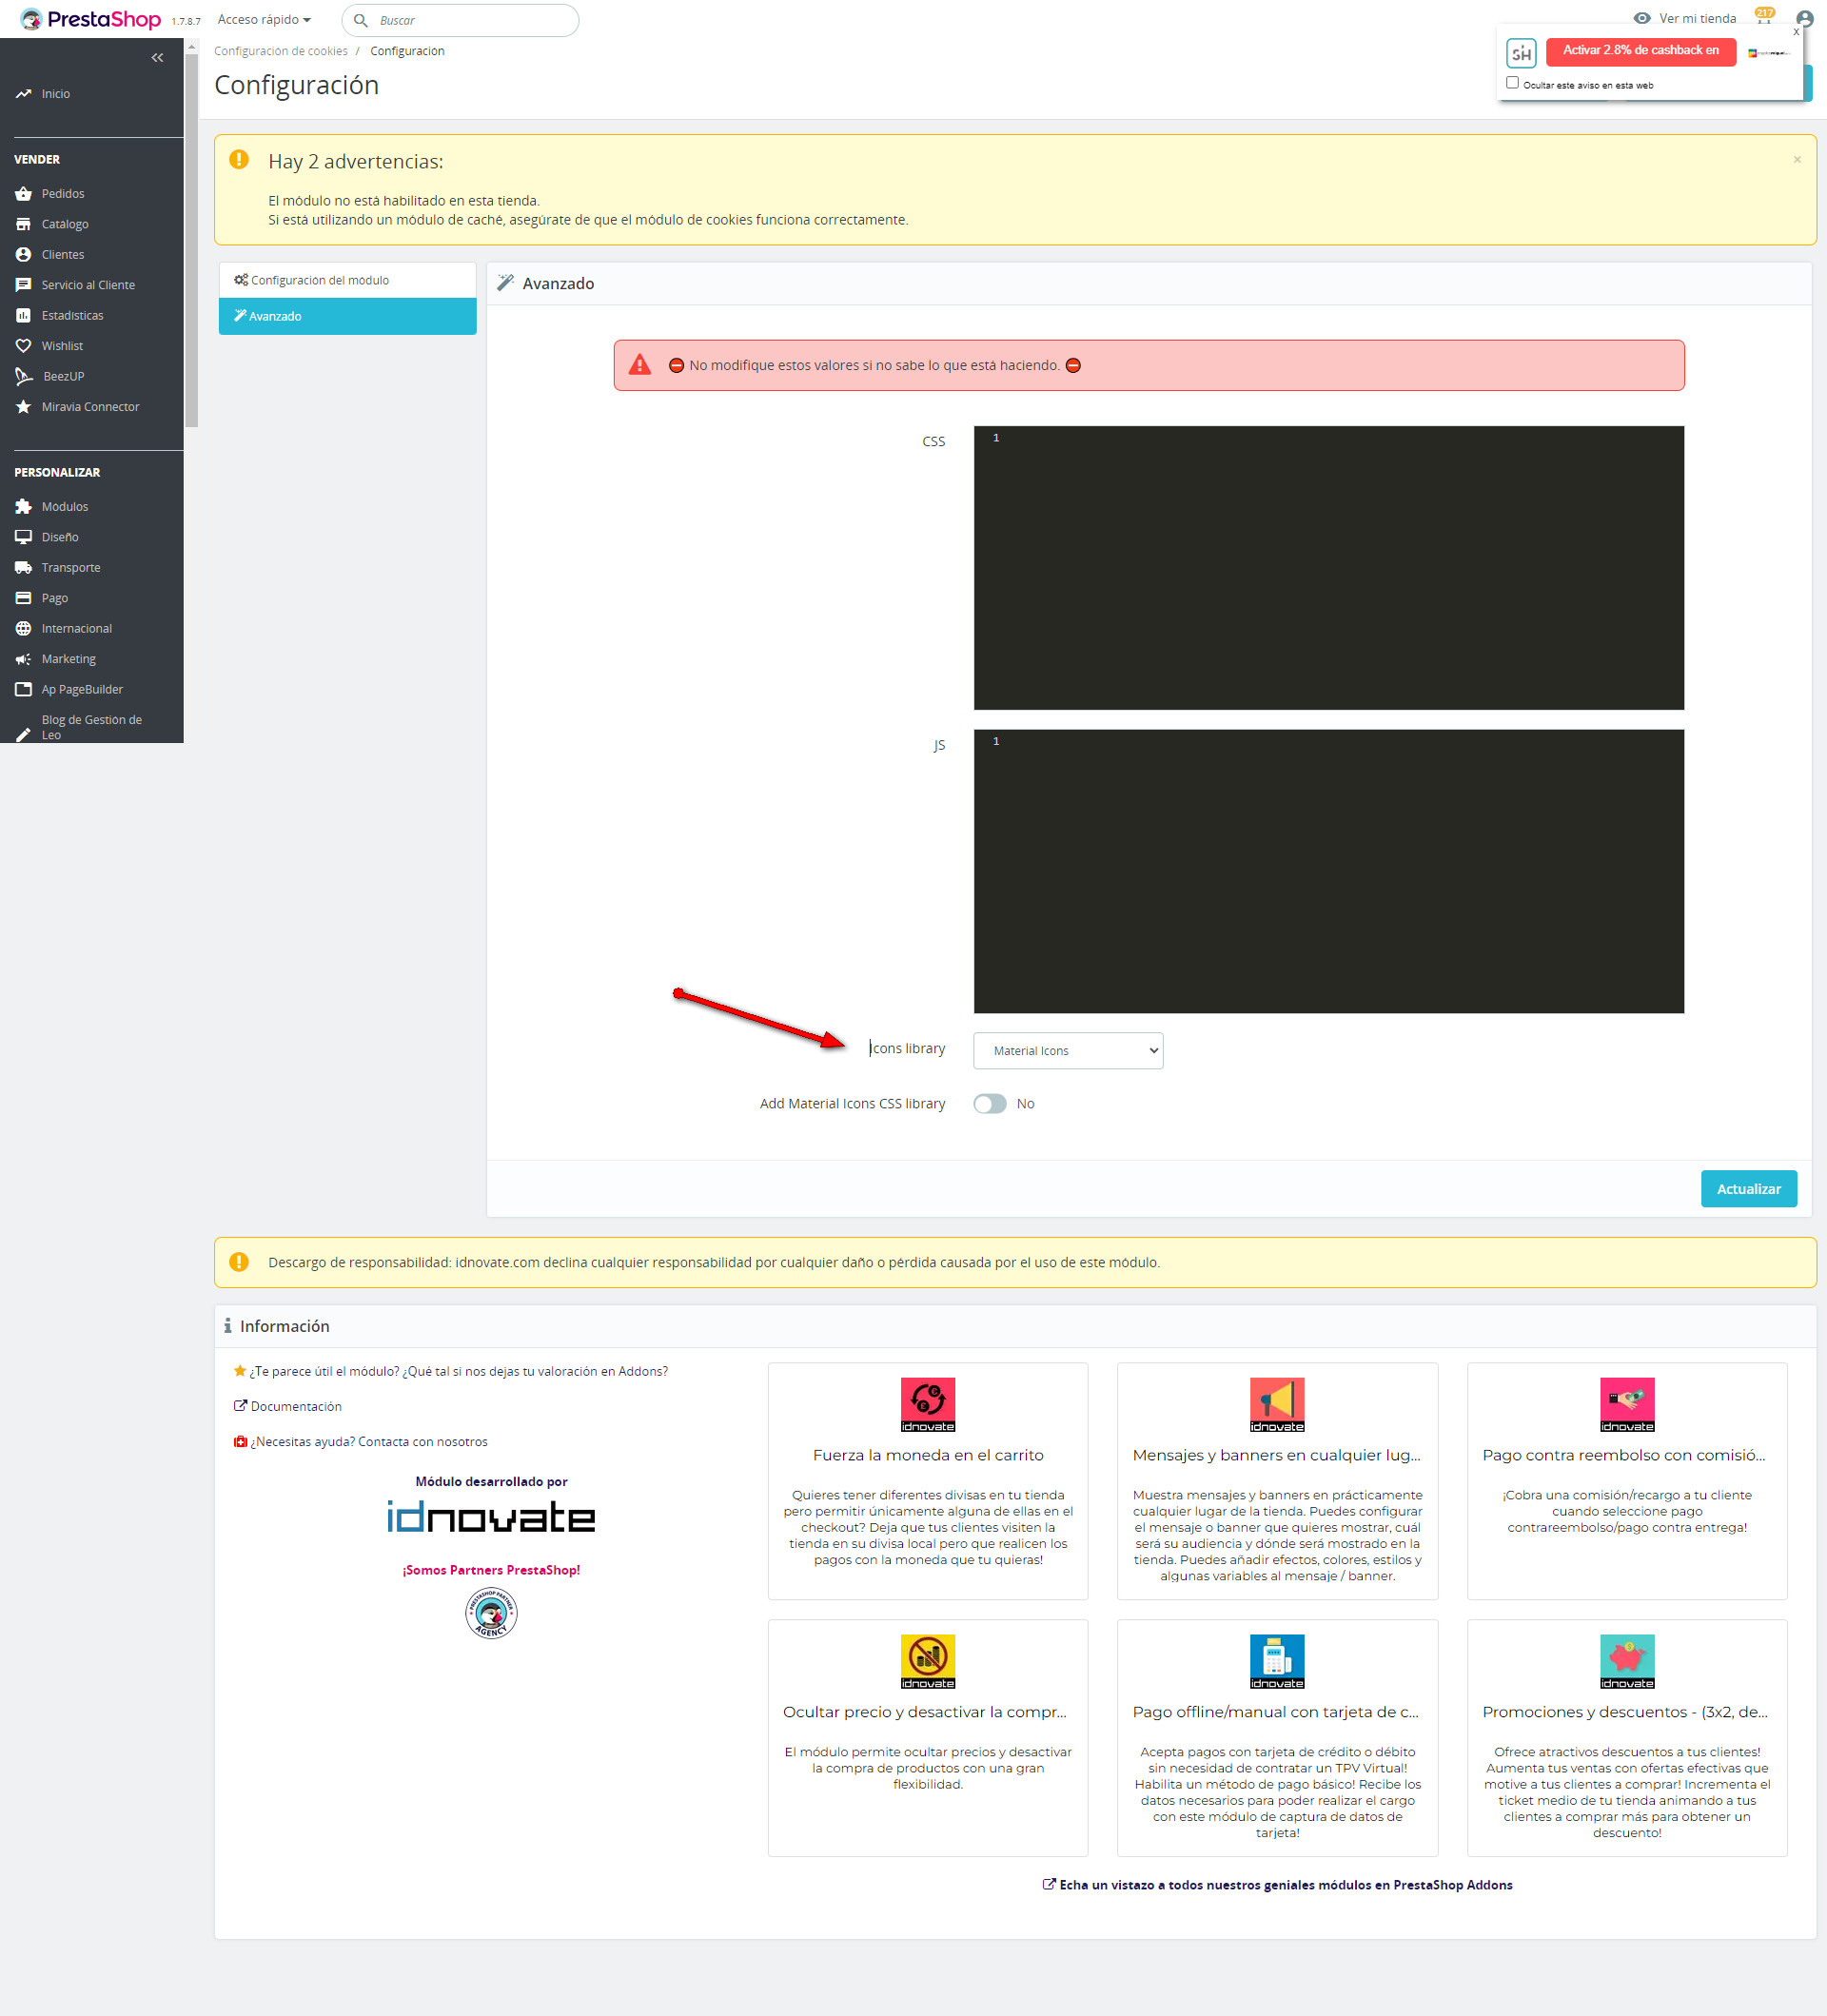Open Pedidos via basket icon
This screenshot has height=2016, width=1827.
pos(23,194)
